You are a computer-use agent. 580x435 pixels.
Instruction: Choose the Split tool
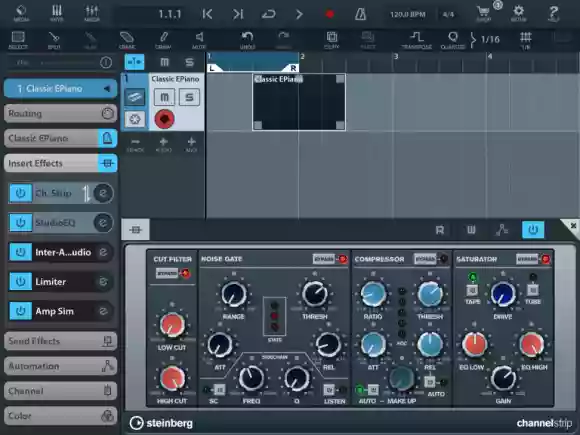coord(54,40)
